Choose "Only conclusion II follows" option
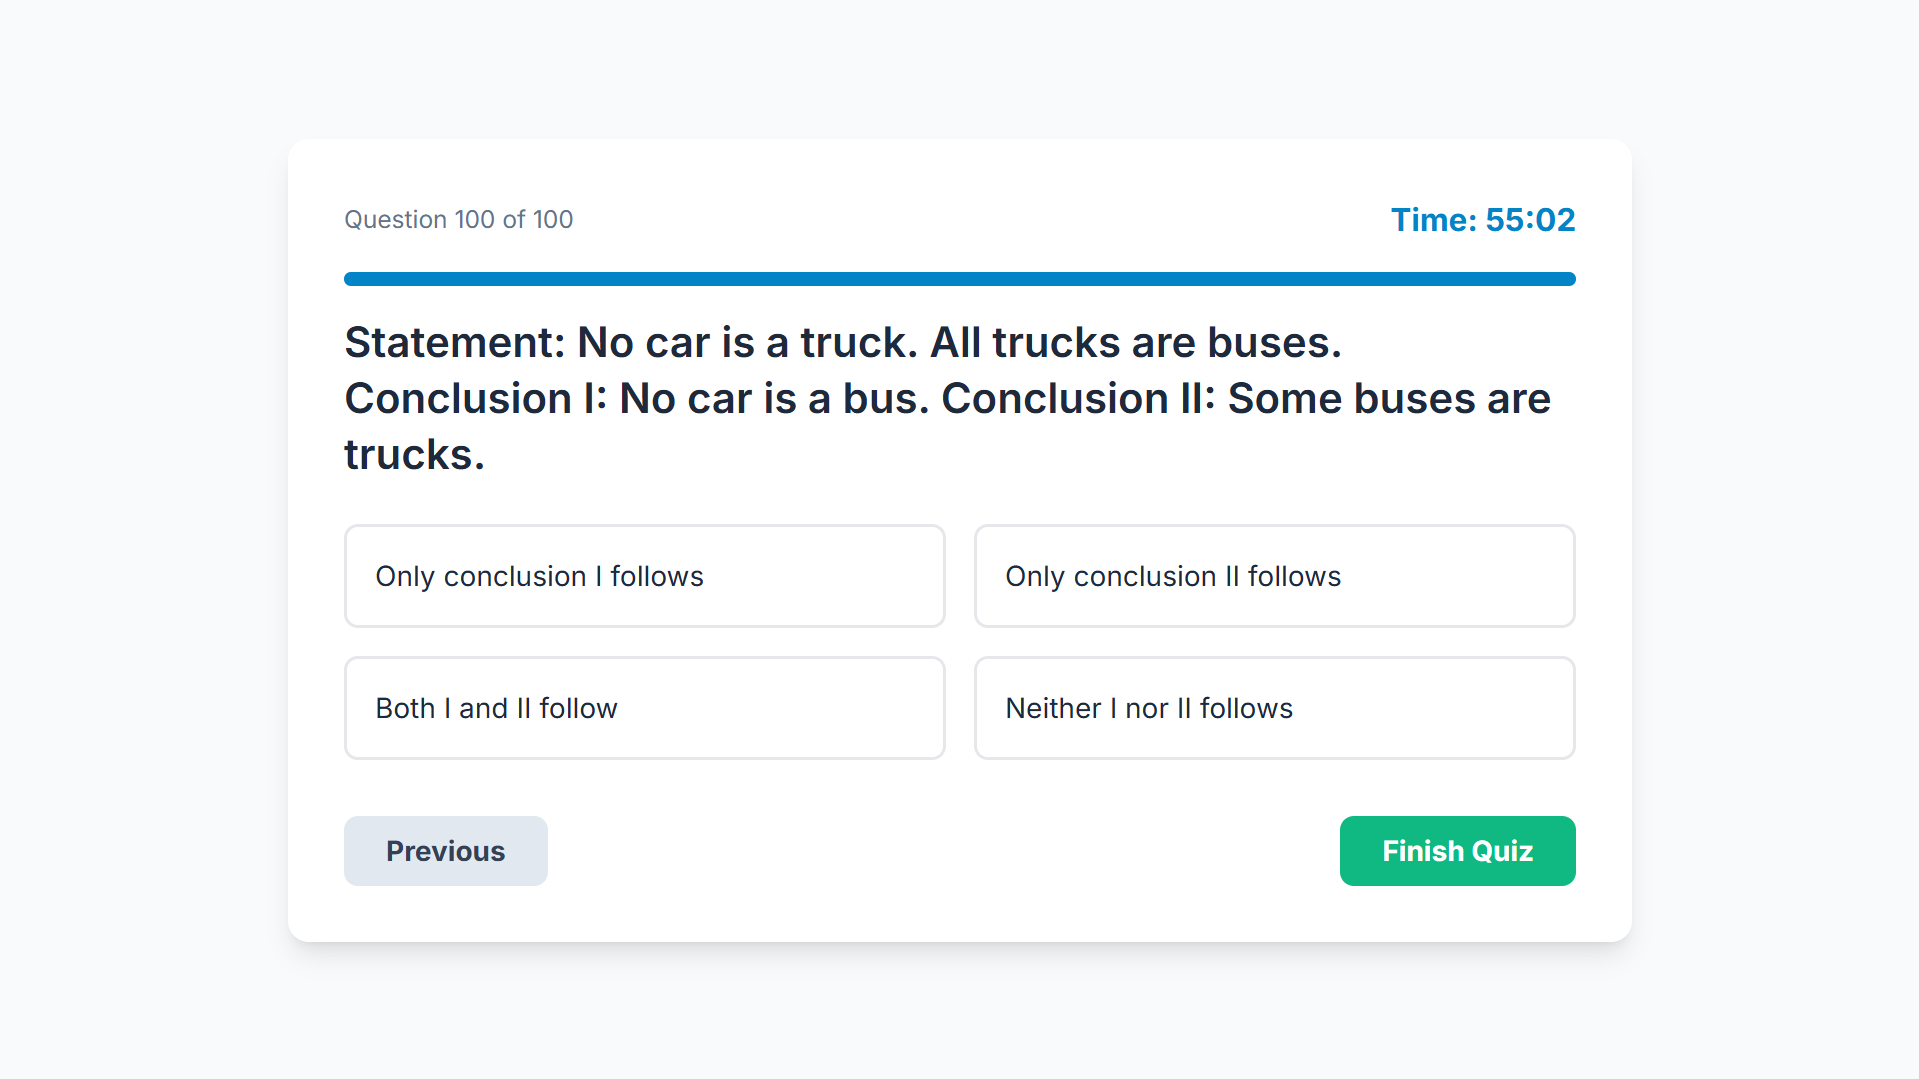Image resolution: width=1919 pixels, height=1079 pixels. [x=1274, y=576]
